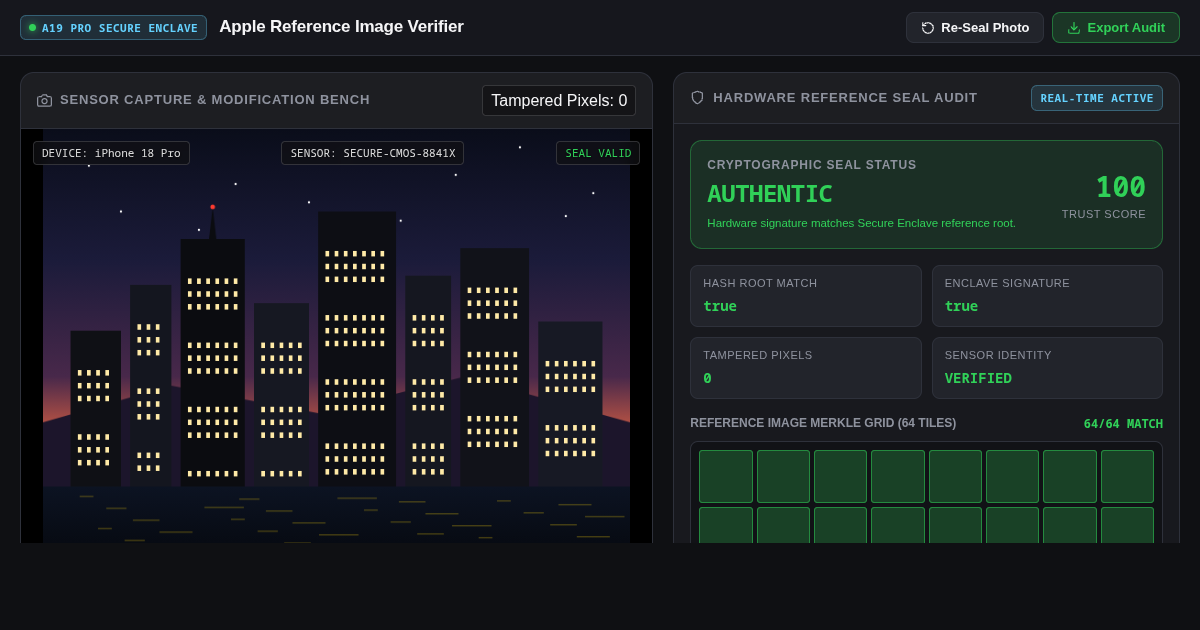Click the A19 Pro Secure Enclave badge
Screen dimensions: 1200x630
(x=113, y=28)
